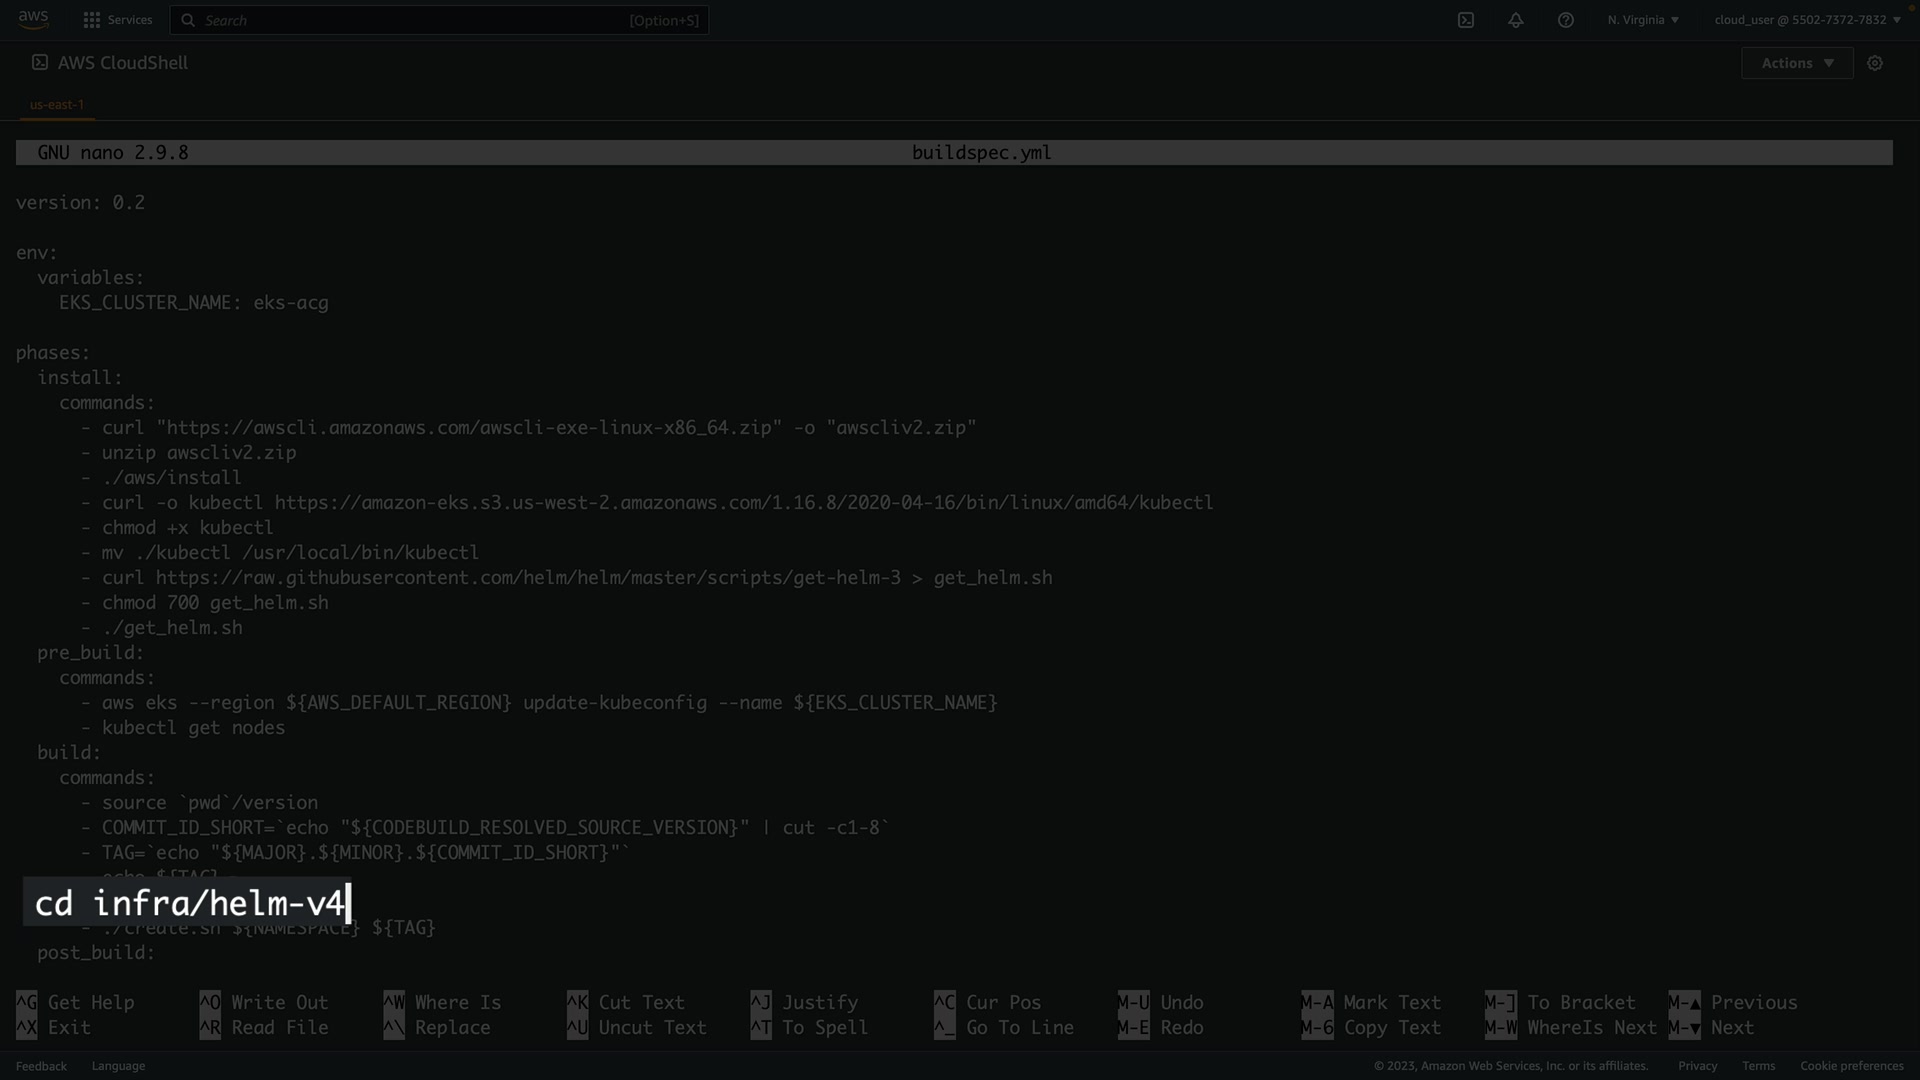1920x1080 pixels.
Task: Open the Actions dropdown
Action: coord(1797,63)
